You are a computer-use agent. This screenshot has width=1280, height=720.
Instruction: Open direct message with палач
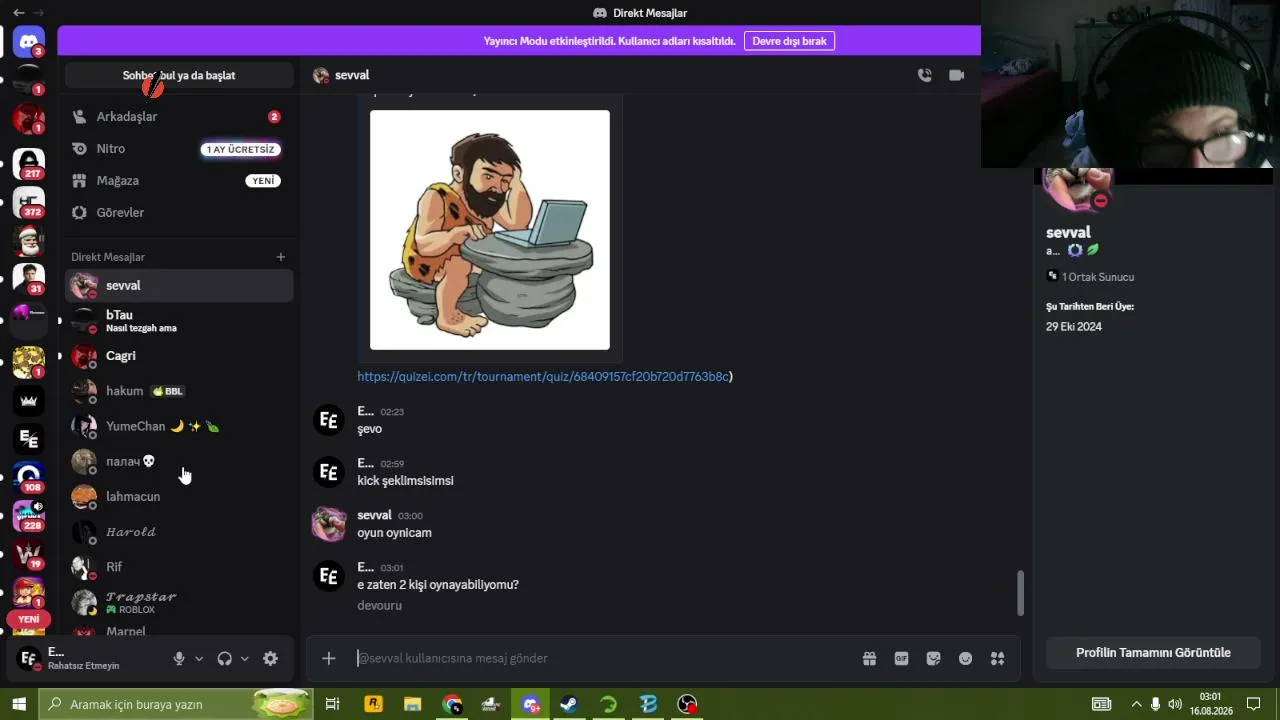(x=179, y=462)
